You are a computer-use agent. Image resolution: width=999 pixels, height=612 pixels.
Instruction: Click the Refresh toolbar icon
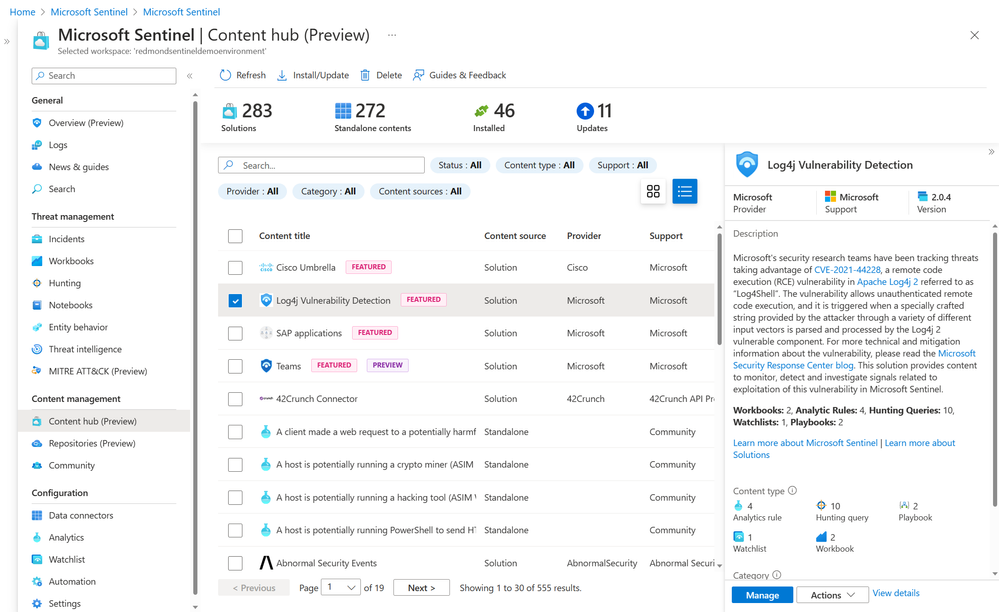click(x=226, y=75)
